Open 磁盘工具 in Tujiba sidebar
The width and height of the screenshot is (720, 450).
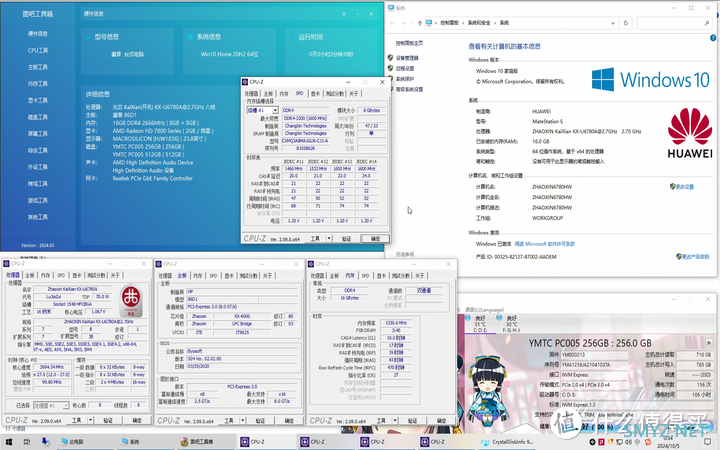point(38,117)
